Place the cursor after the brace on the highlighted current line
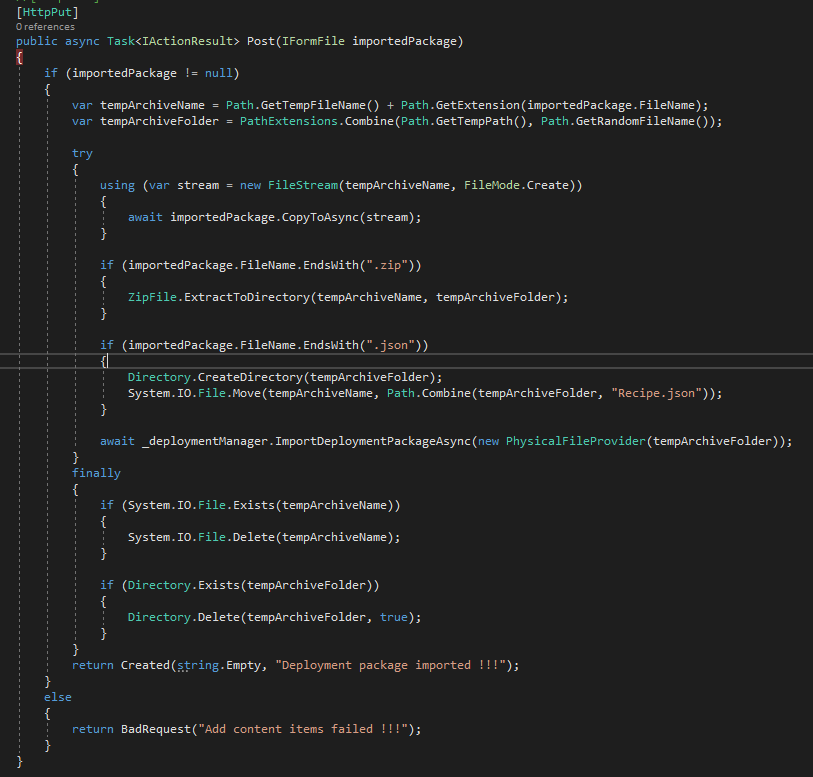 (107, 361)
